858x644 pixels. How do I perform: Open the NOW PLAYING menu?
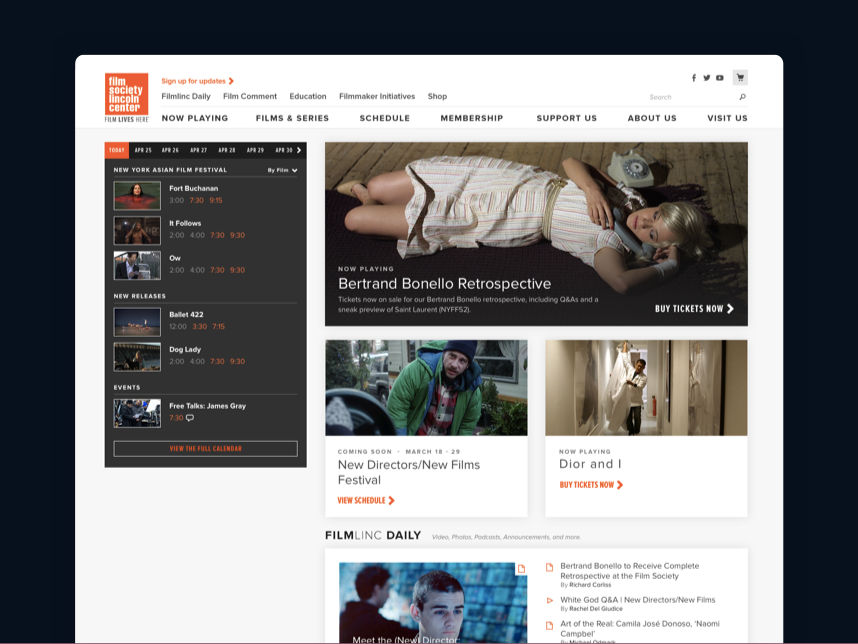[195, 118]
